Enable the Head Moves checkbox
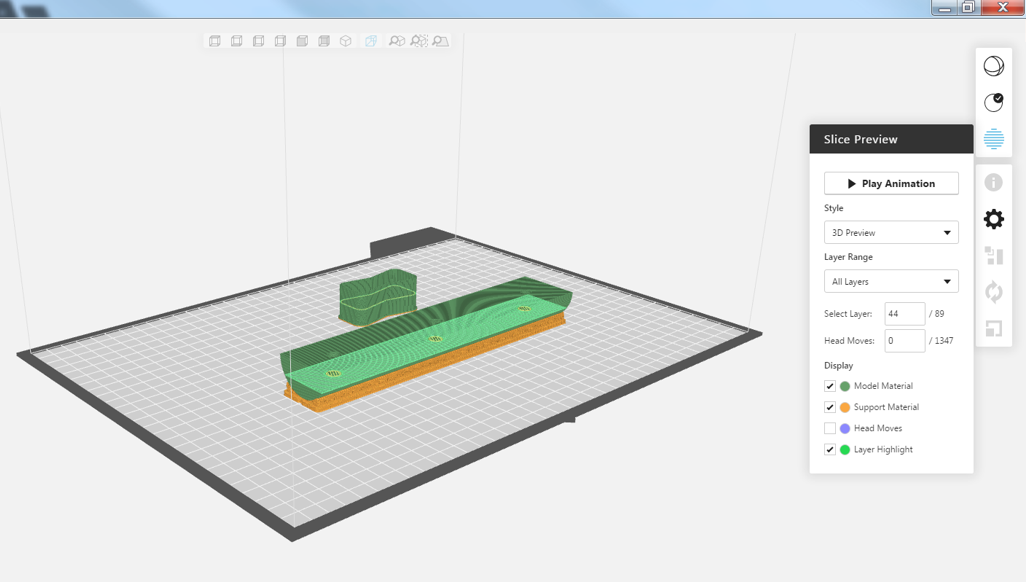Image resolution: width=1027 pixels, height=582 pixels. coord(830,428)
